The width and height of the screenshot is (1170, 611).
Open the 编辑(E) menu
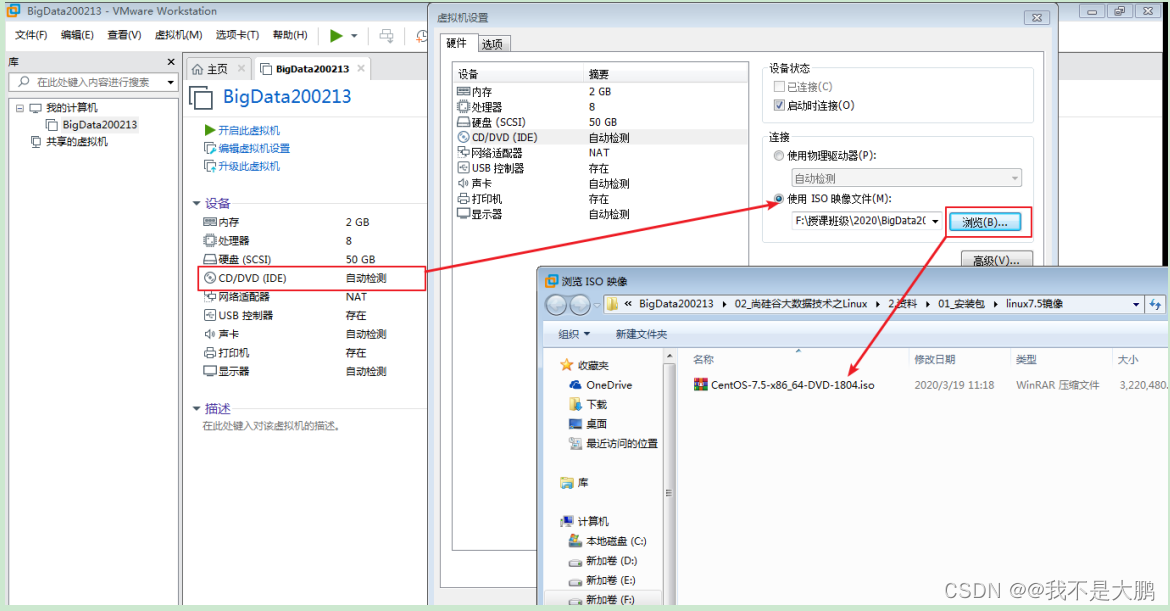click(77, 35)
